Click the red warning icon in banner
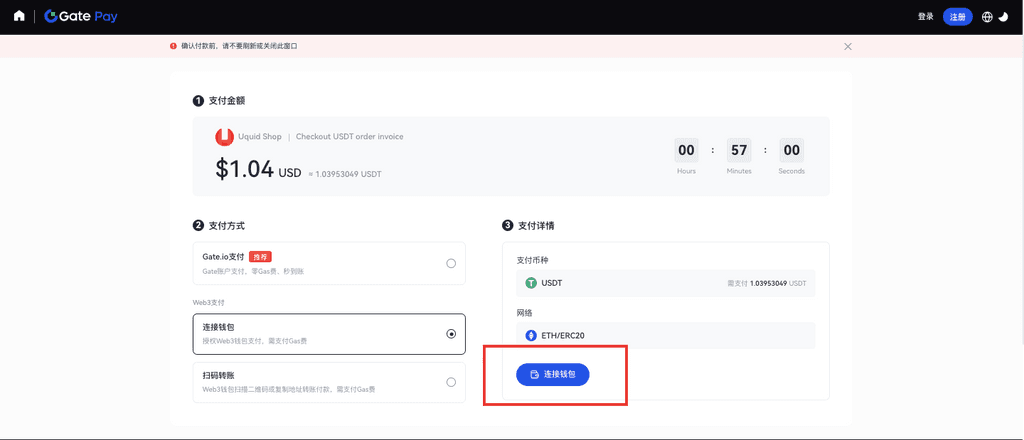This screenshot has height=440, width=1024. pos(173,46)
